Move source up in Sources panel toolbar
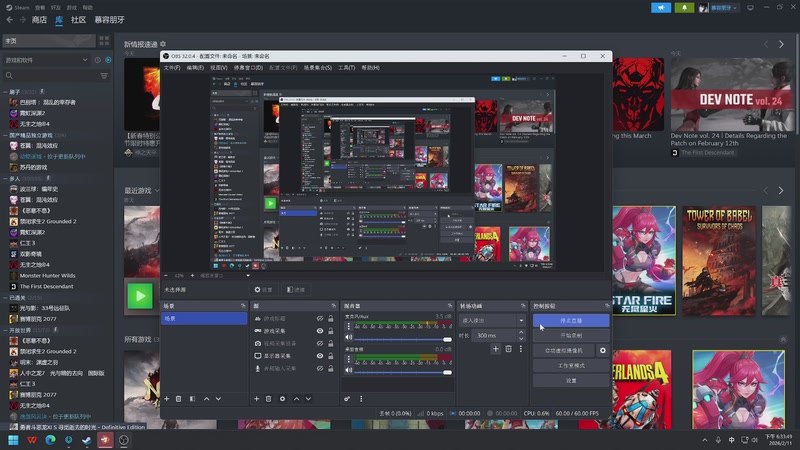 [x=296, y=398]
